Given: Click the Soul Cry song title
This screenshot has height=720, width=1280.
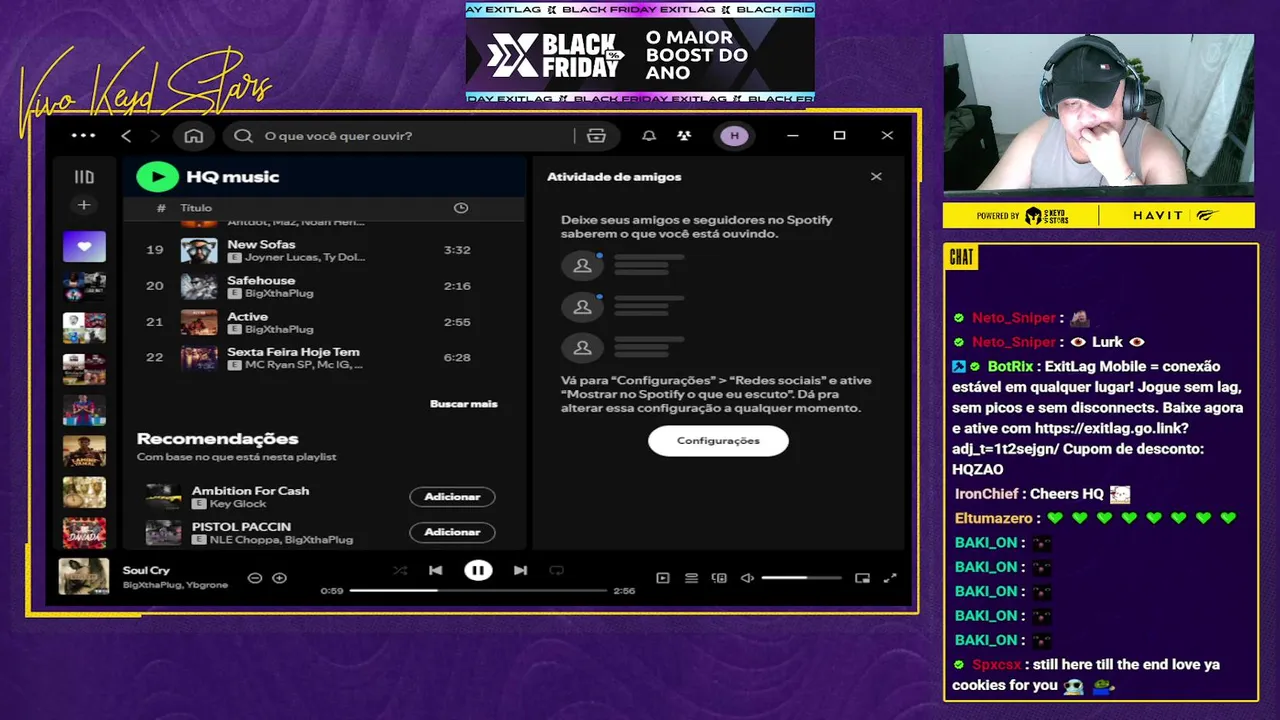Looking at the screenshot, I should [146, 570].
